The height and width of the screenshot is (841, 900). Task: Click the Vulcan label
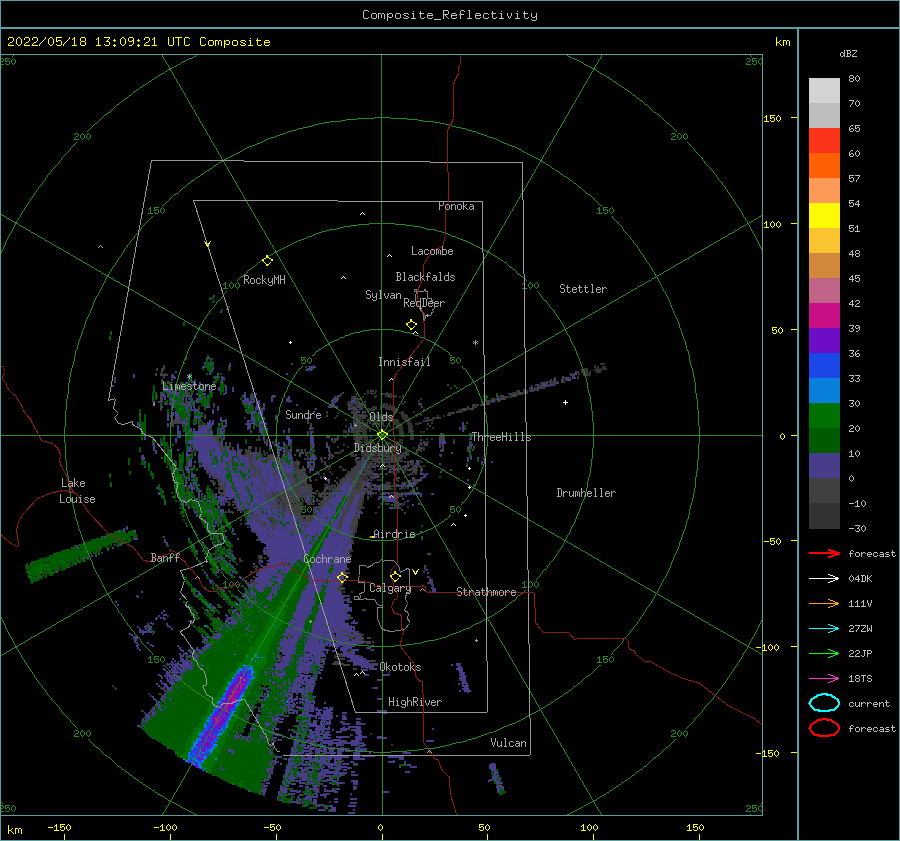pos(509,743)
